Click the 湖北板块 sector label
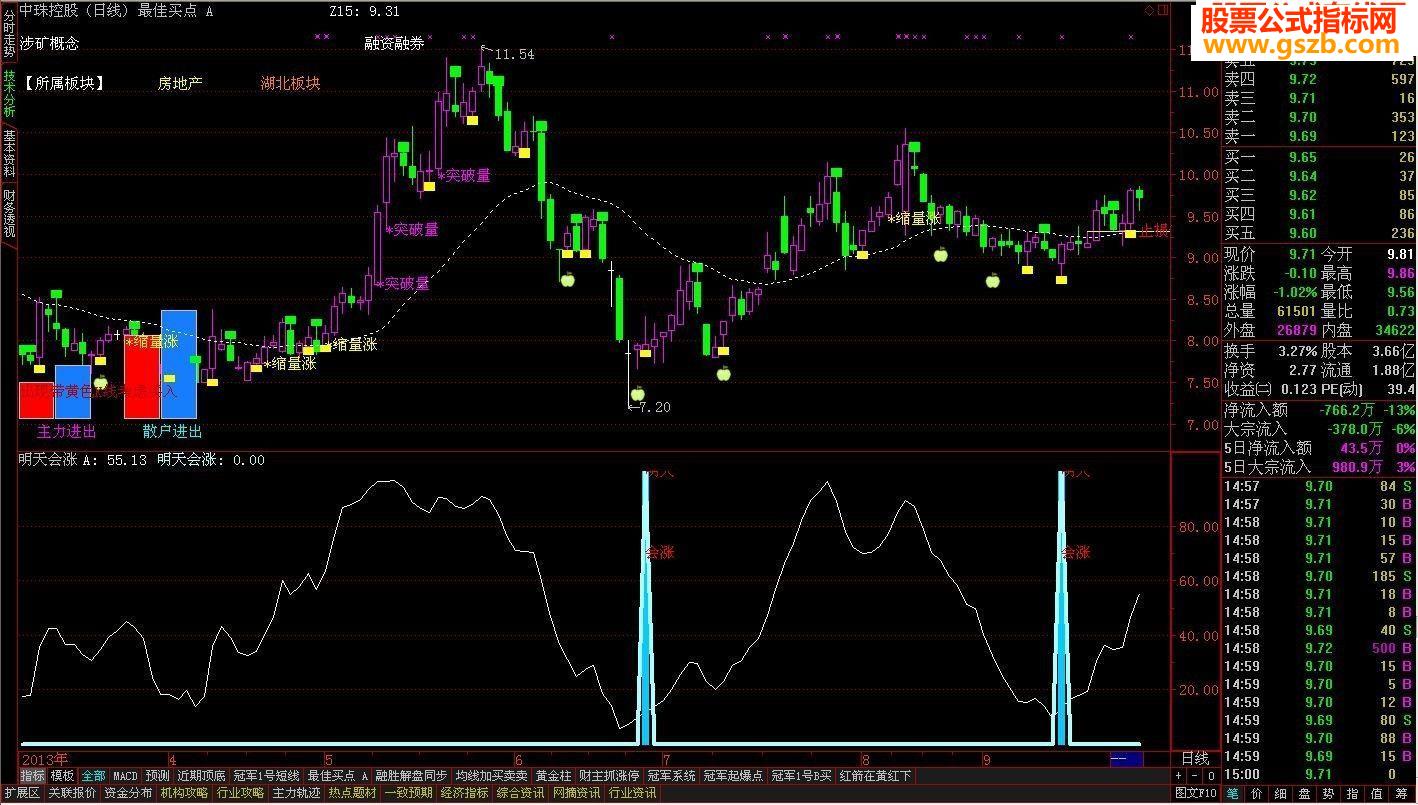The height and width of the screenshot is (805, 1418). coord(290,84)
